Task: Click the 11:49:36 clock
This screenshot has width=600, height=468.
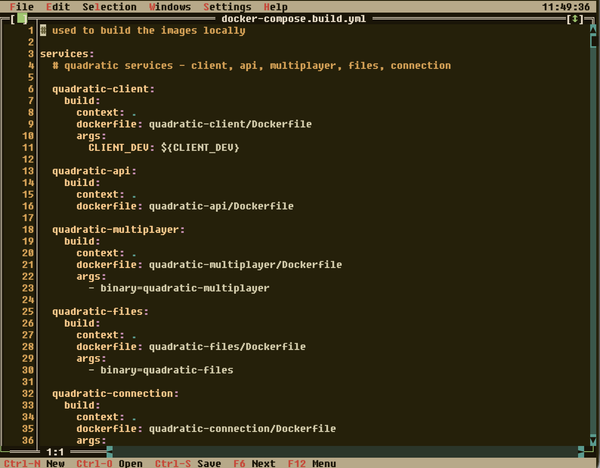Action: point(566,7)
